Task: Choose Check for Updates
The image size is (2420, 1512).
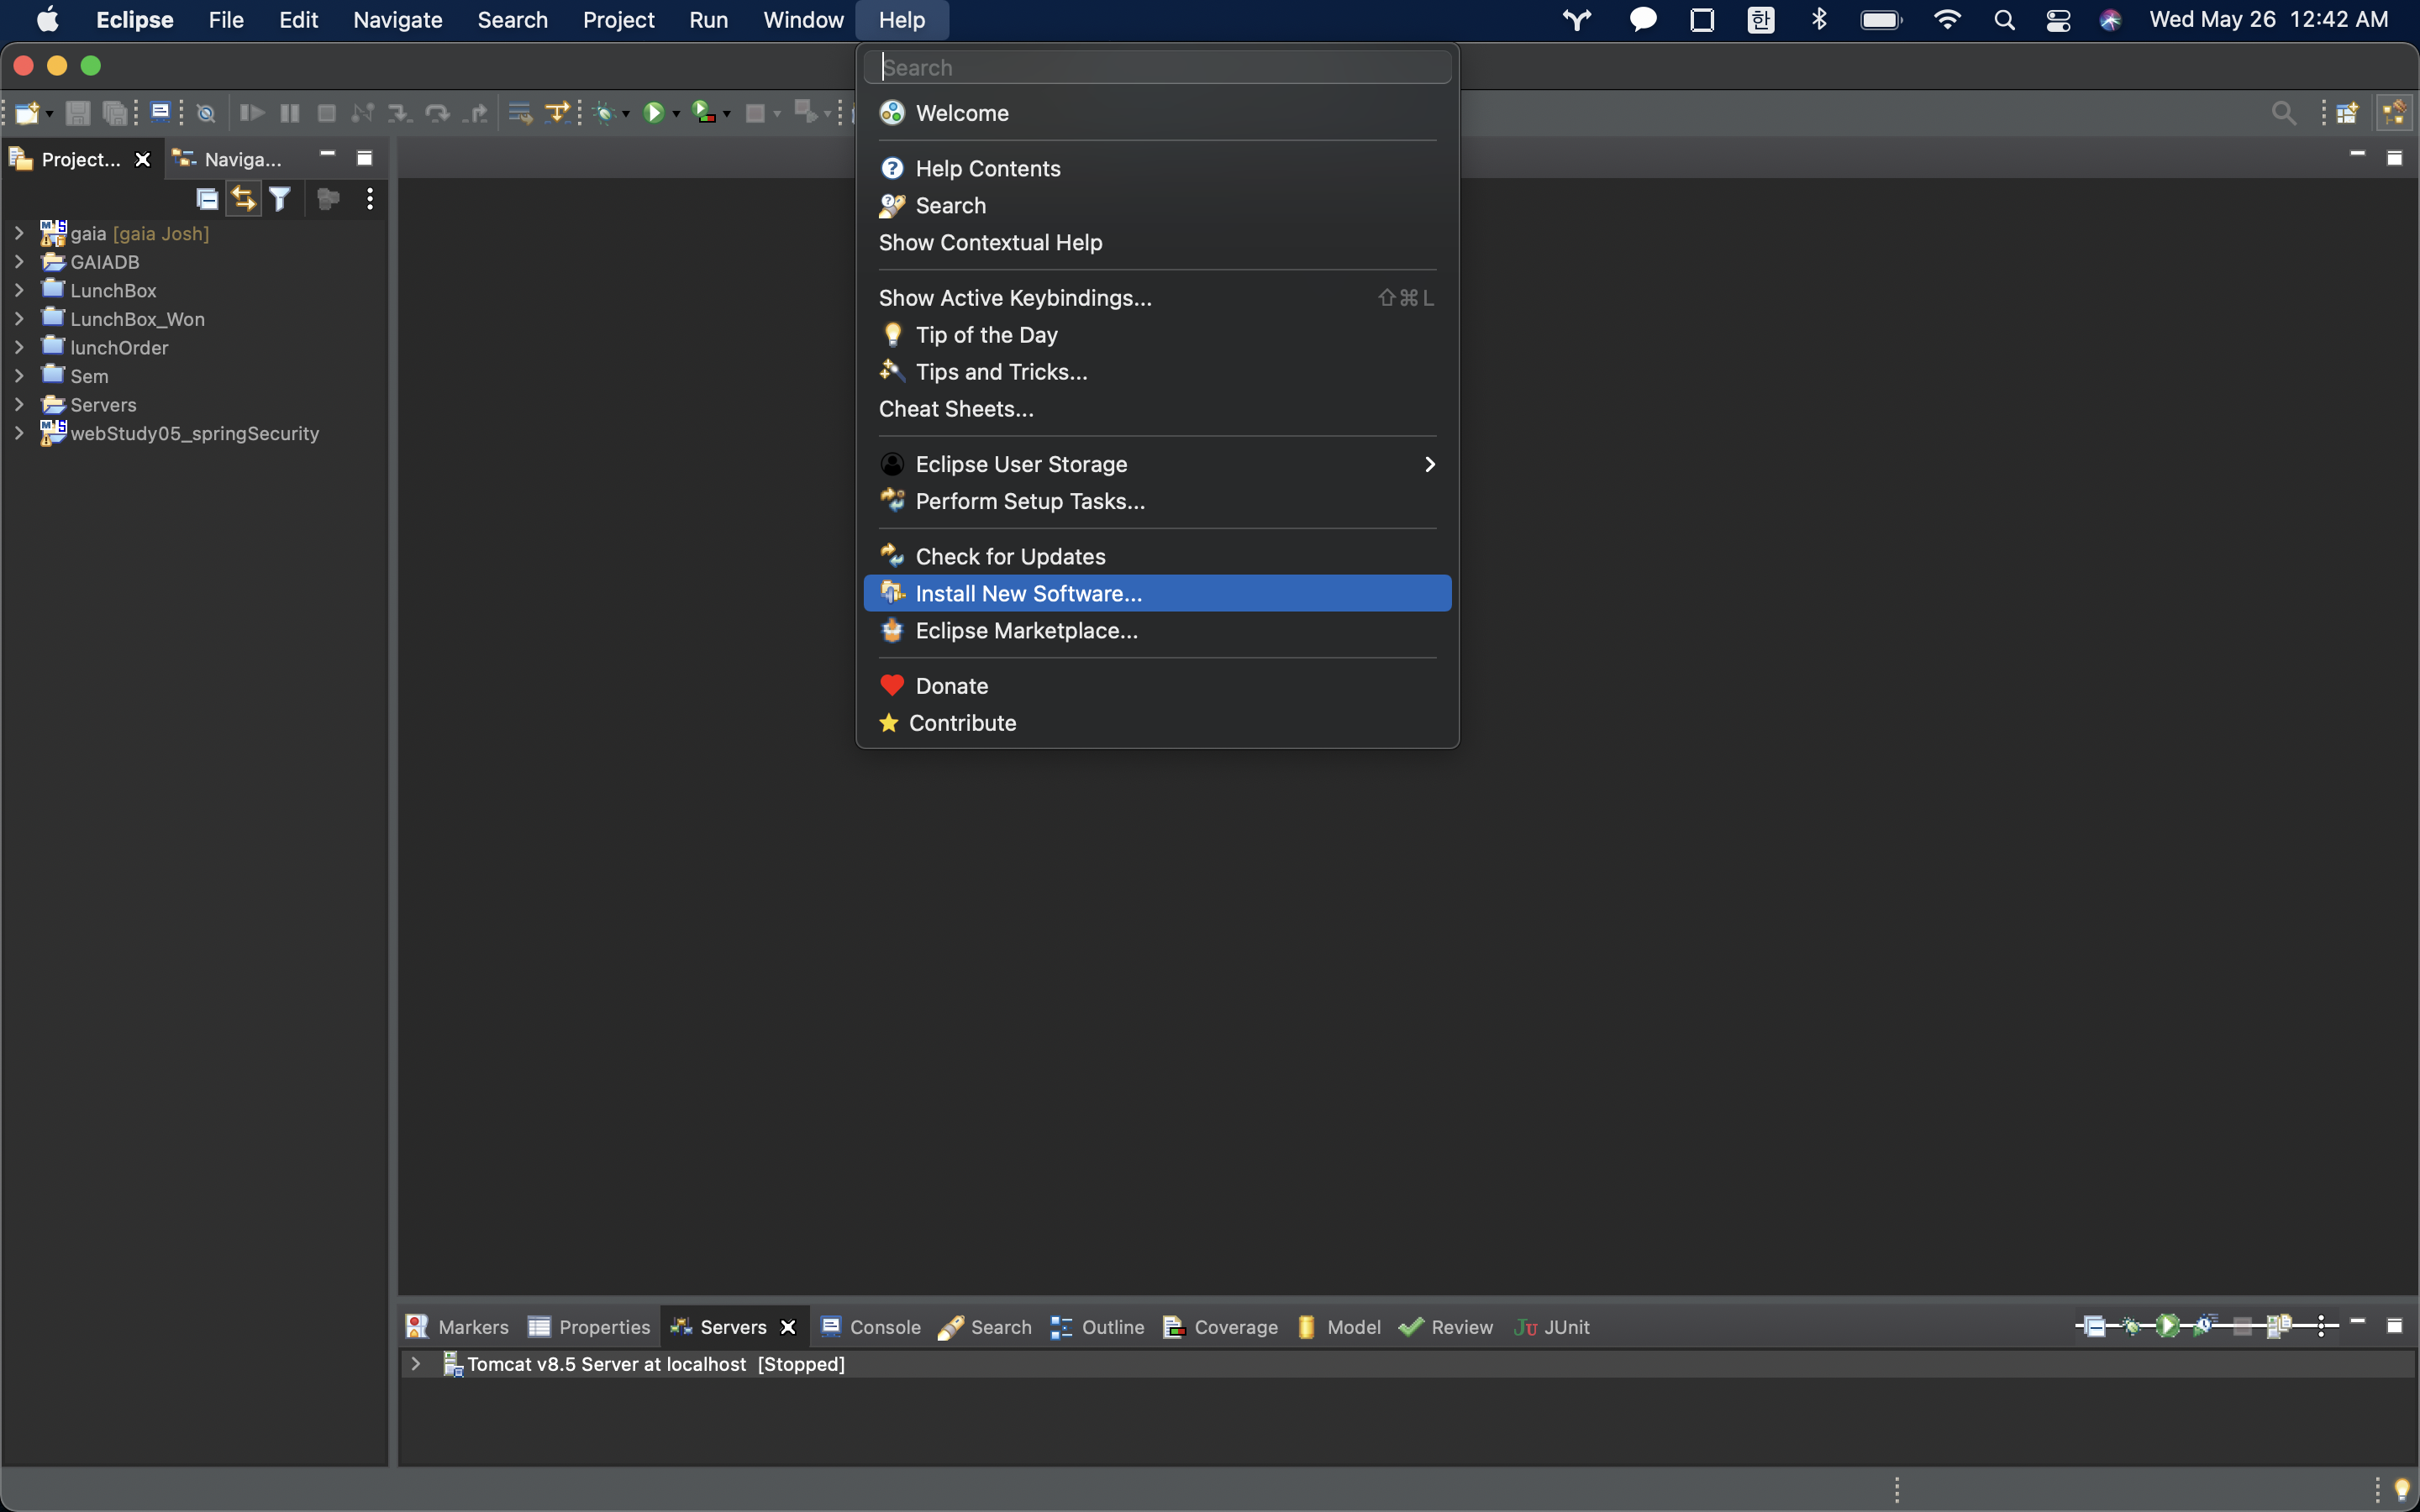Action: tap(1010, 556)
